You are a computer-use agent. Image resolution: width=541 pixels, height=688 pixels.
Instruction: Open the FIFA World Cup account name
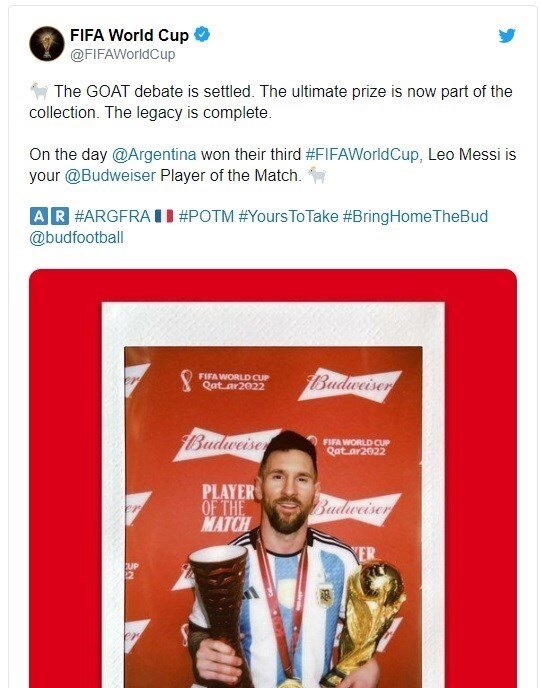point(129,35)
